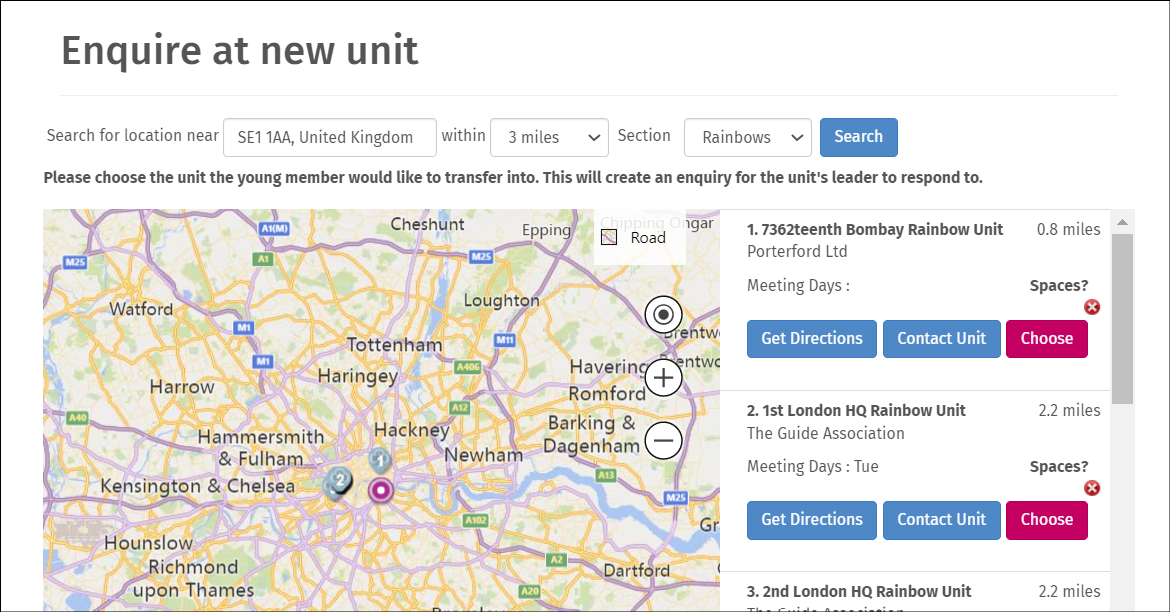Click the '1. 7362teenth Bombay Rainbow Unit' title

point(875,230)
